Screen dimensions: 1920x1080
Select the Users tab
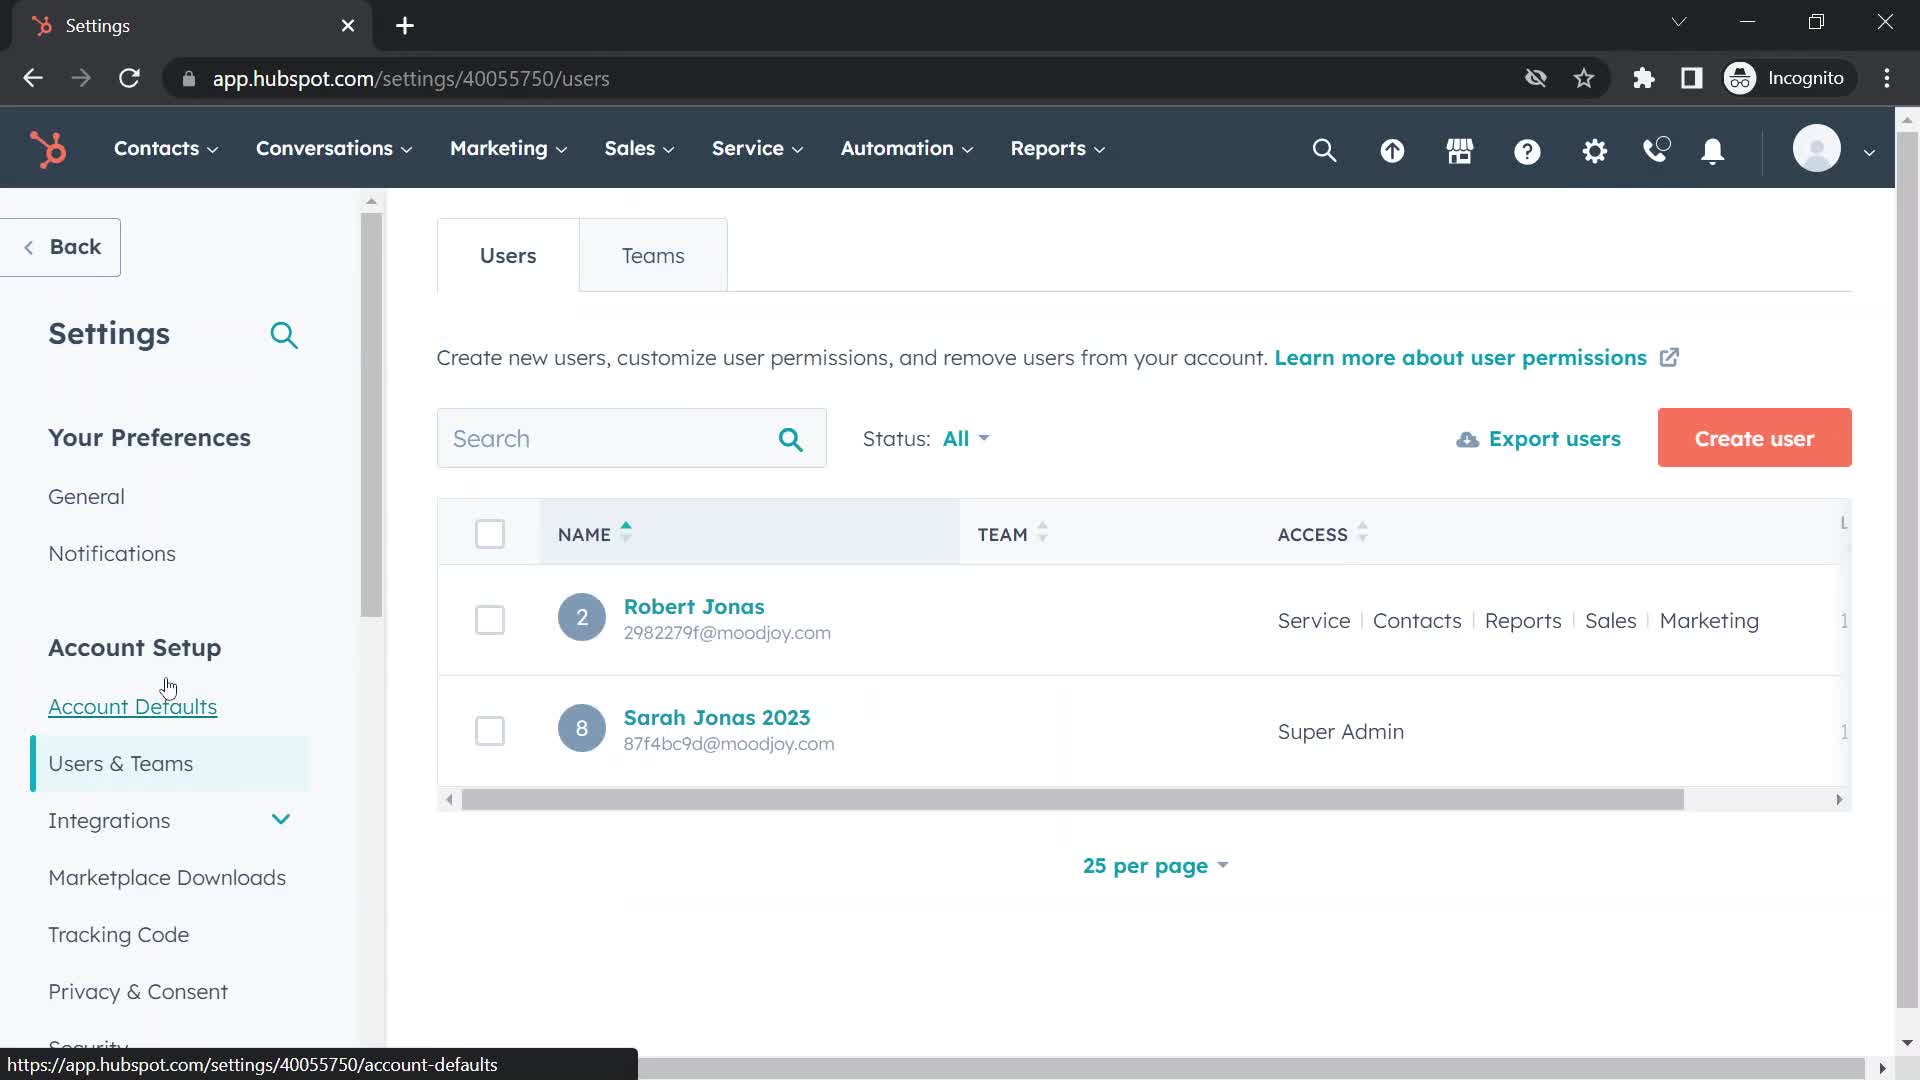coord(508,255)
